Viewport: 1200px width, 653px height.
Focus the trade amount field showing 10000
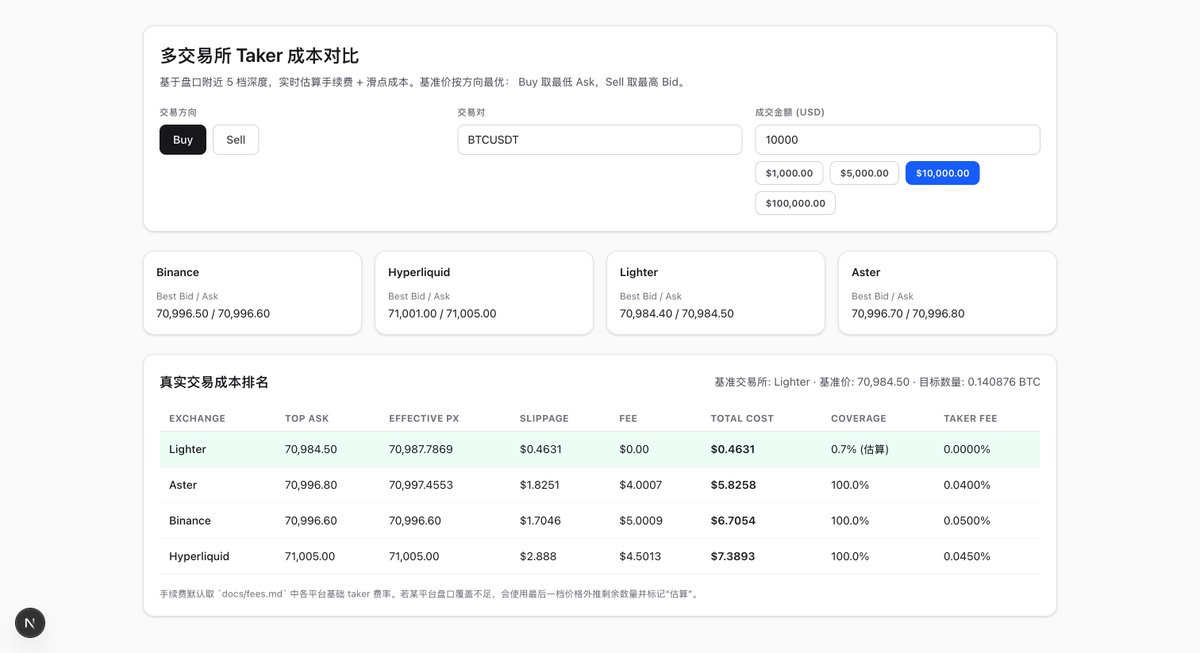(898, 140)
